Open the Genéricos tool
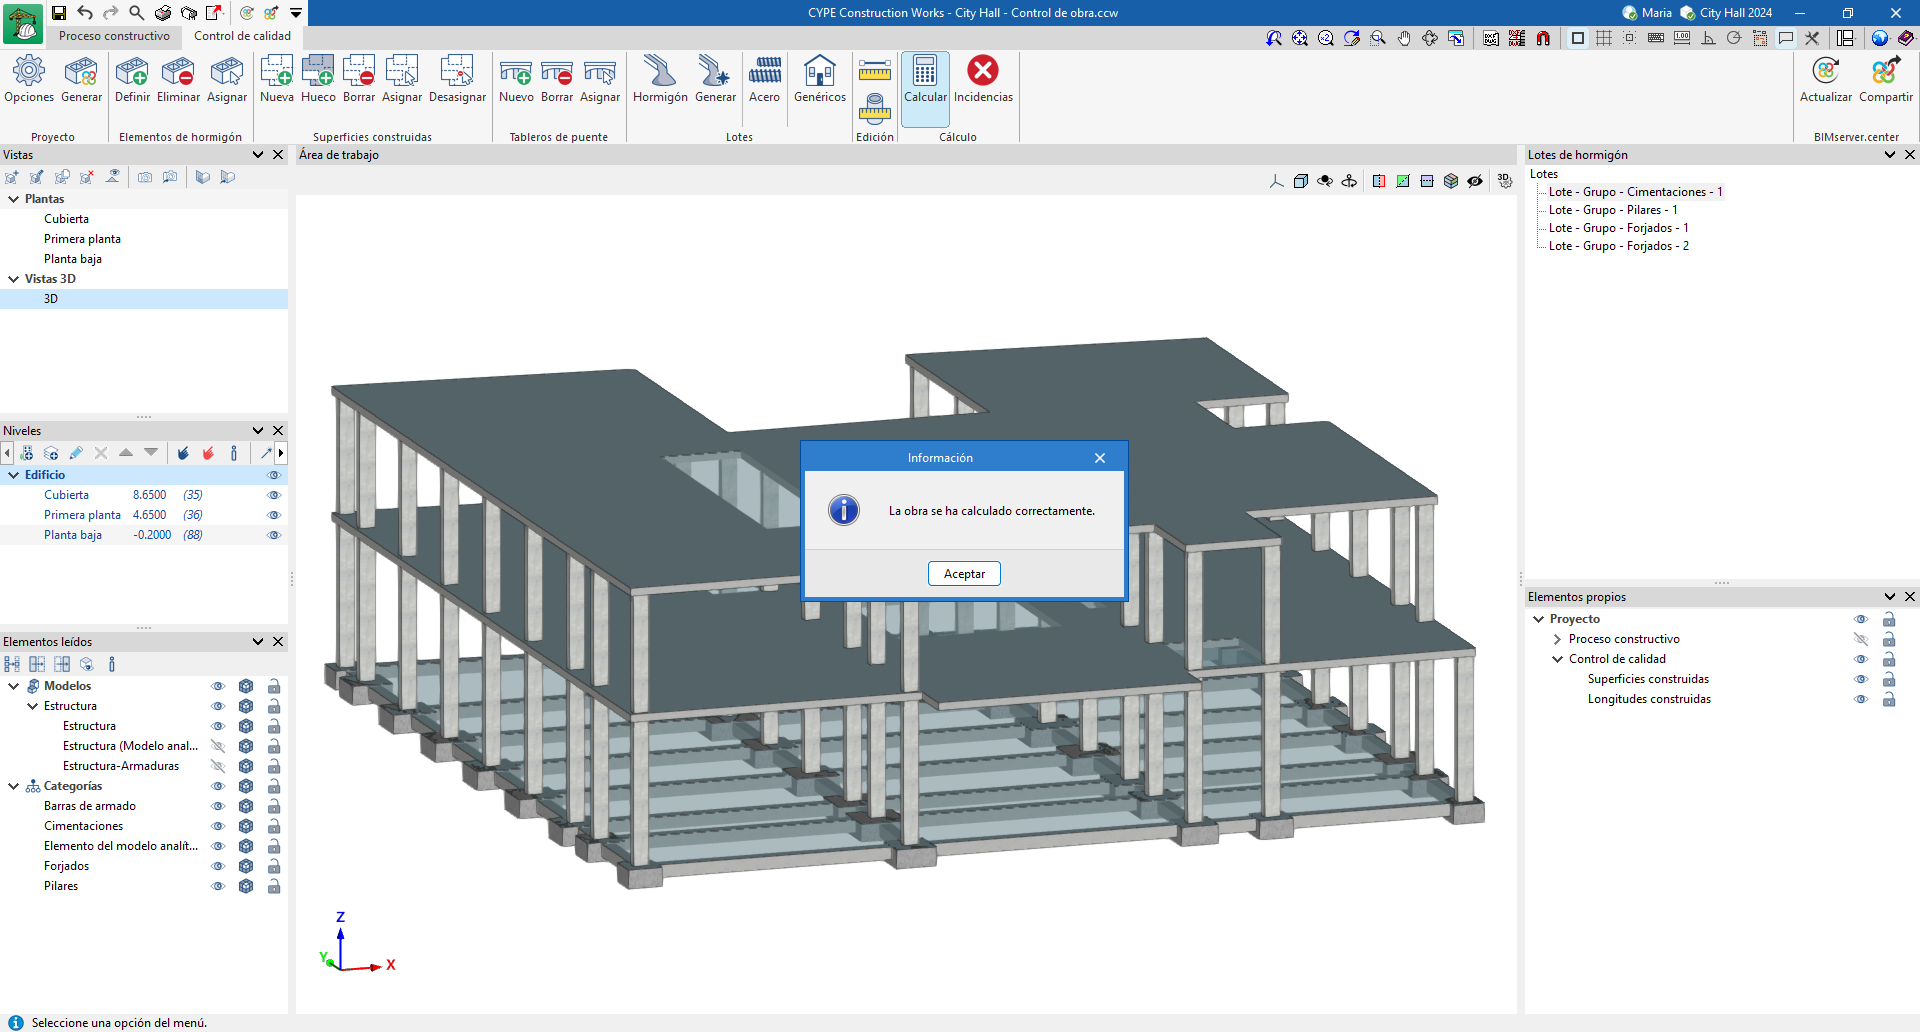 [819, 72]
